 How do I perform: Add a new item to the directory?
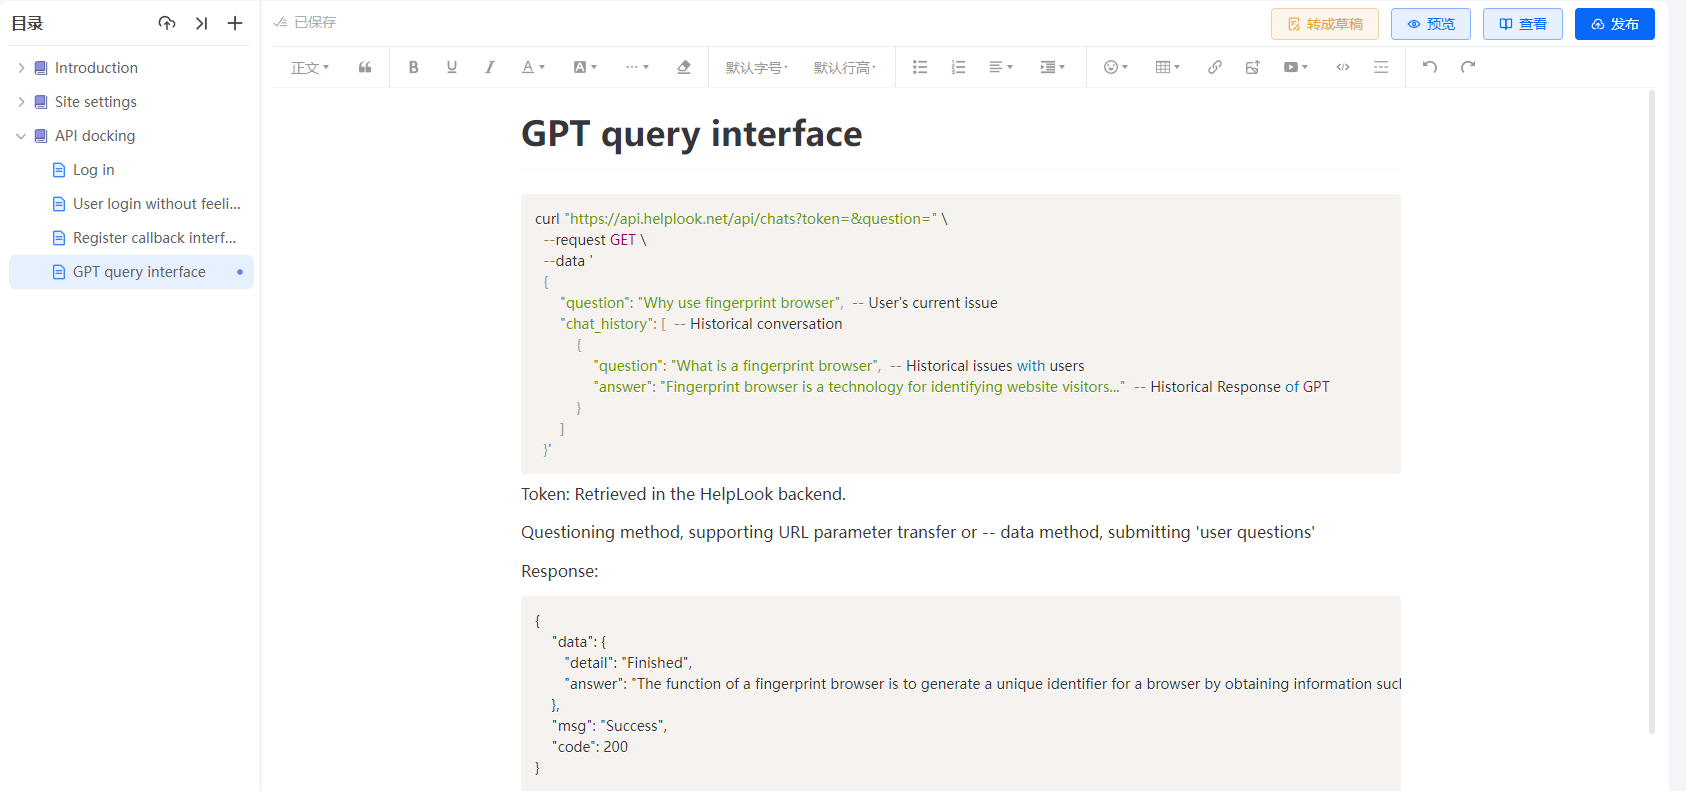235,23
